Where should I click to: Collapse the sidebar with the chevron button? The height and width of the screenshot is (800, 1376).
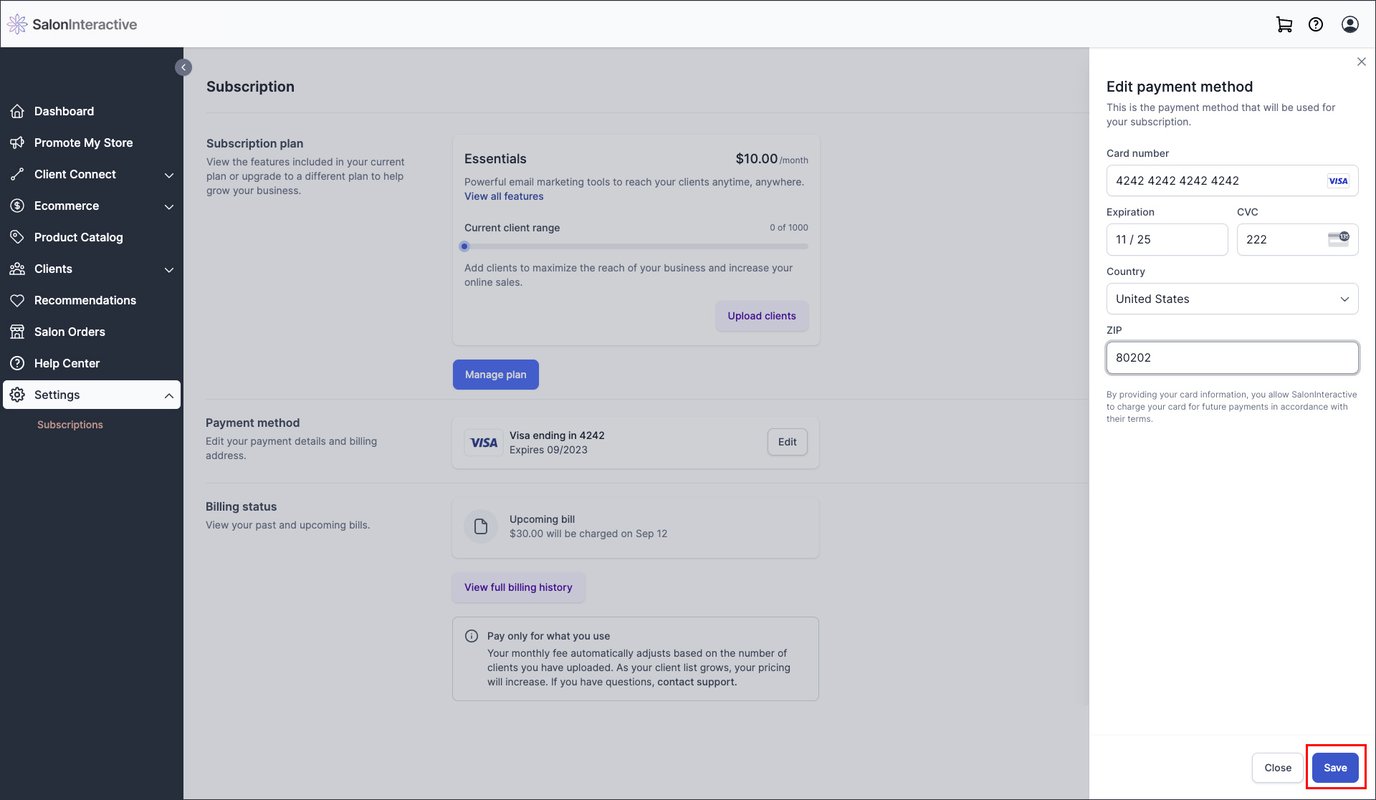point(183,67)
